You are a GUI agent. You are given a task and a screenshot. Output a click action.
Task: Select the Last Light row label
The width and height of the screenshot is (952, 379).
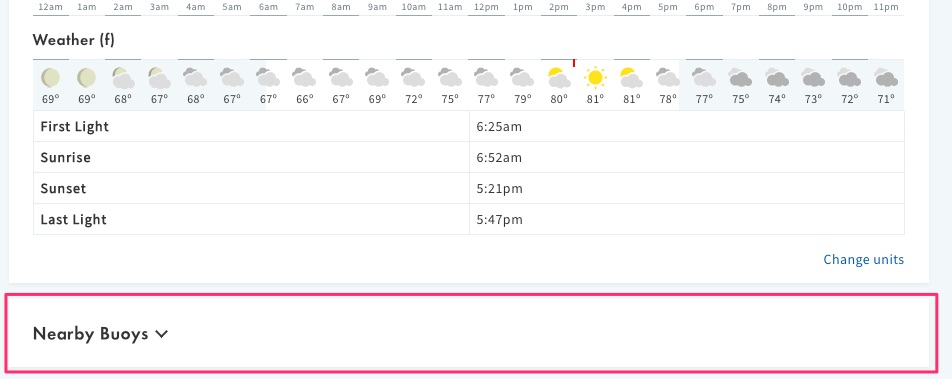click(x=73, y=219)
